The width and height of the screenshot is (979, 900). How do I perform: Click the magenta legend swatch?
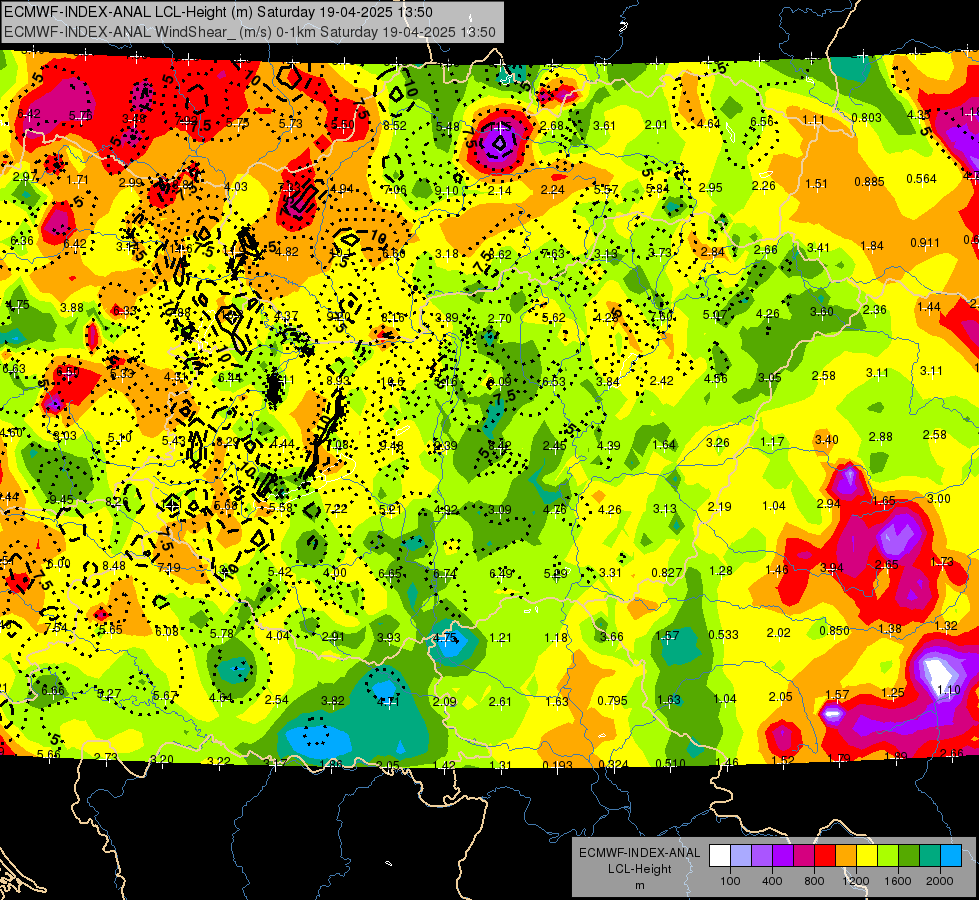[804, 856]
